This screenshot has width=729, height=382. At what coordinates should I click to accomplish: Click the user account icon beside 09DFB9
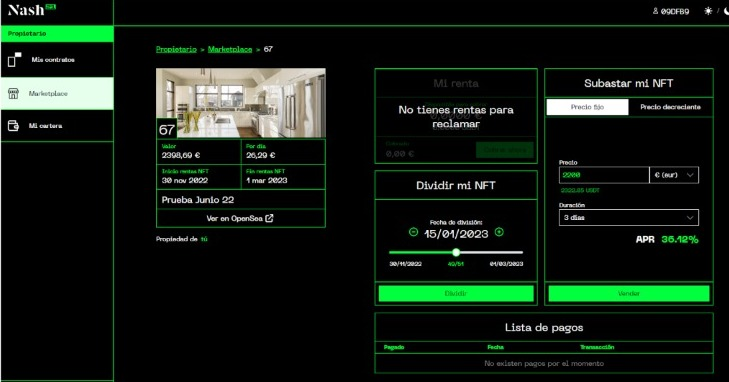[655, 11]
